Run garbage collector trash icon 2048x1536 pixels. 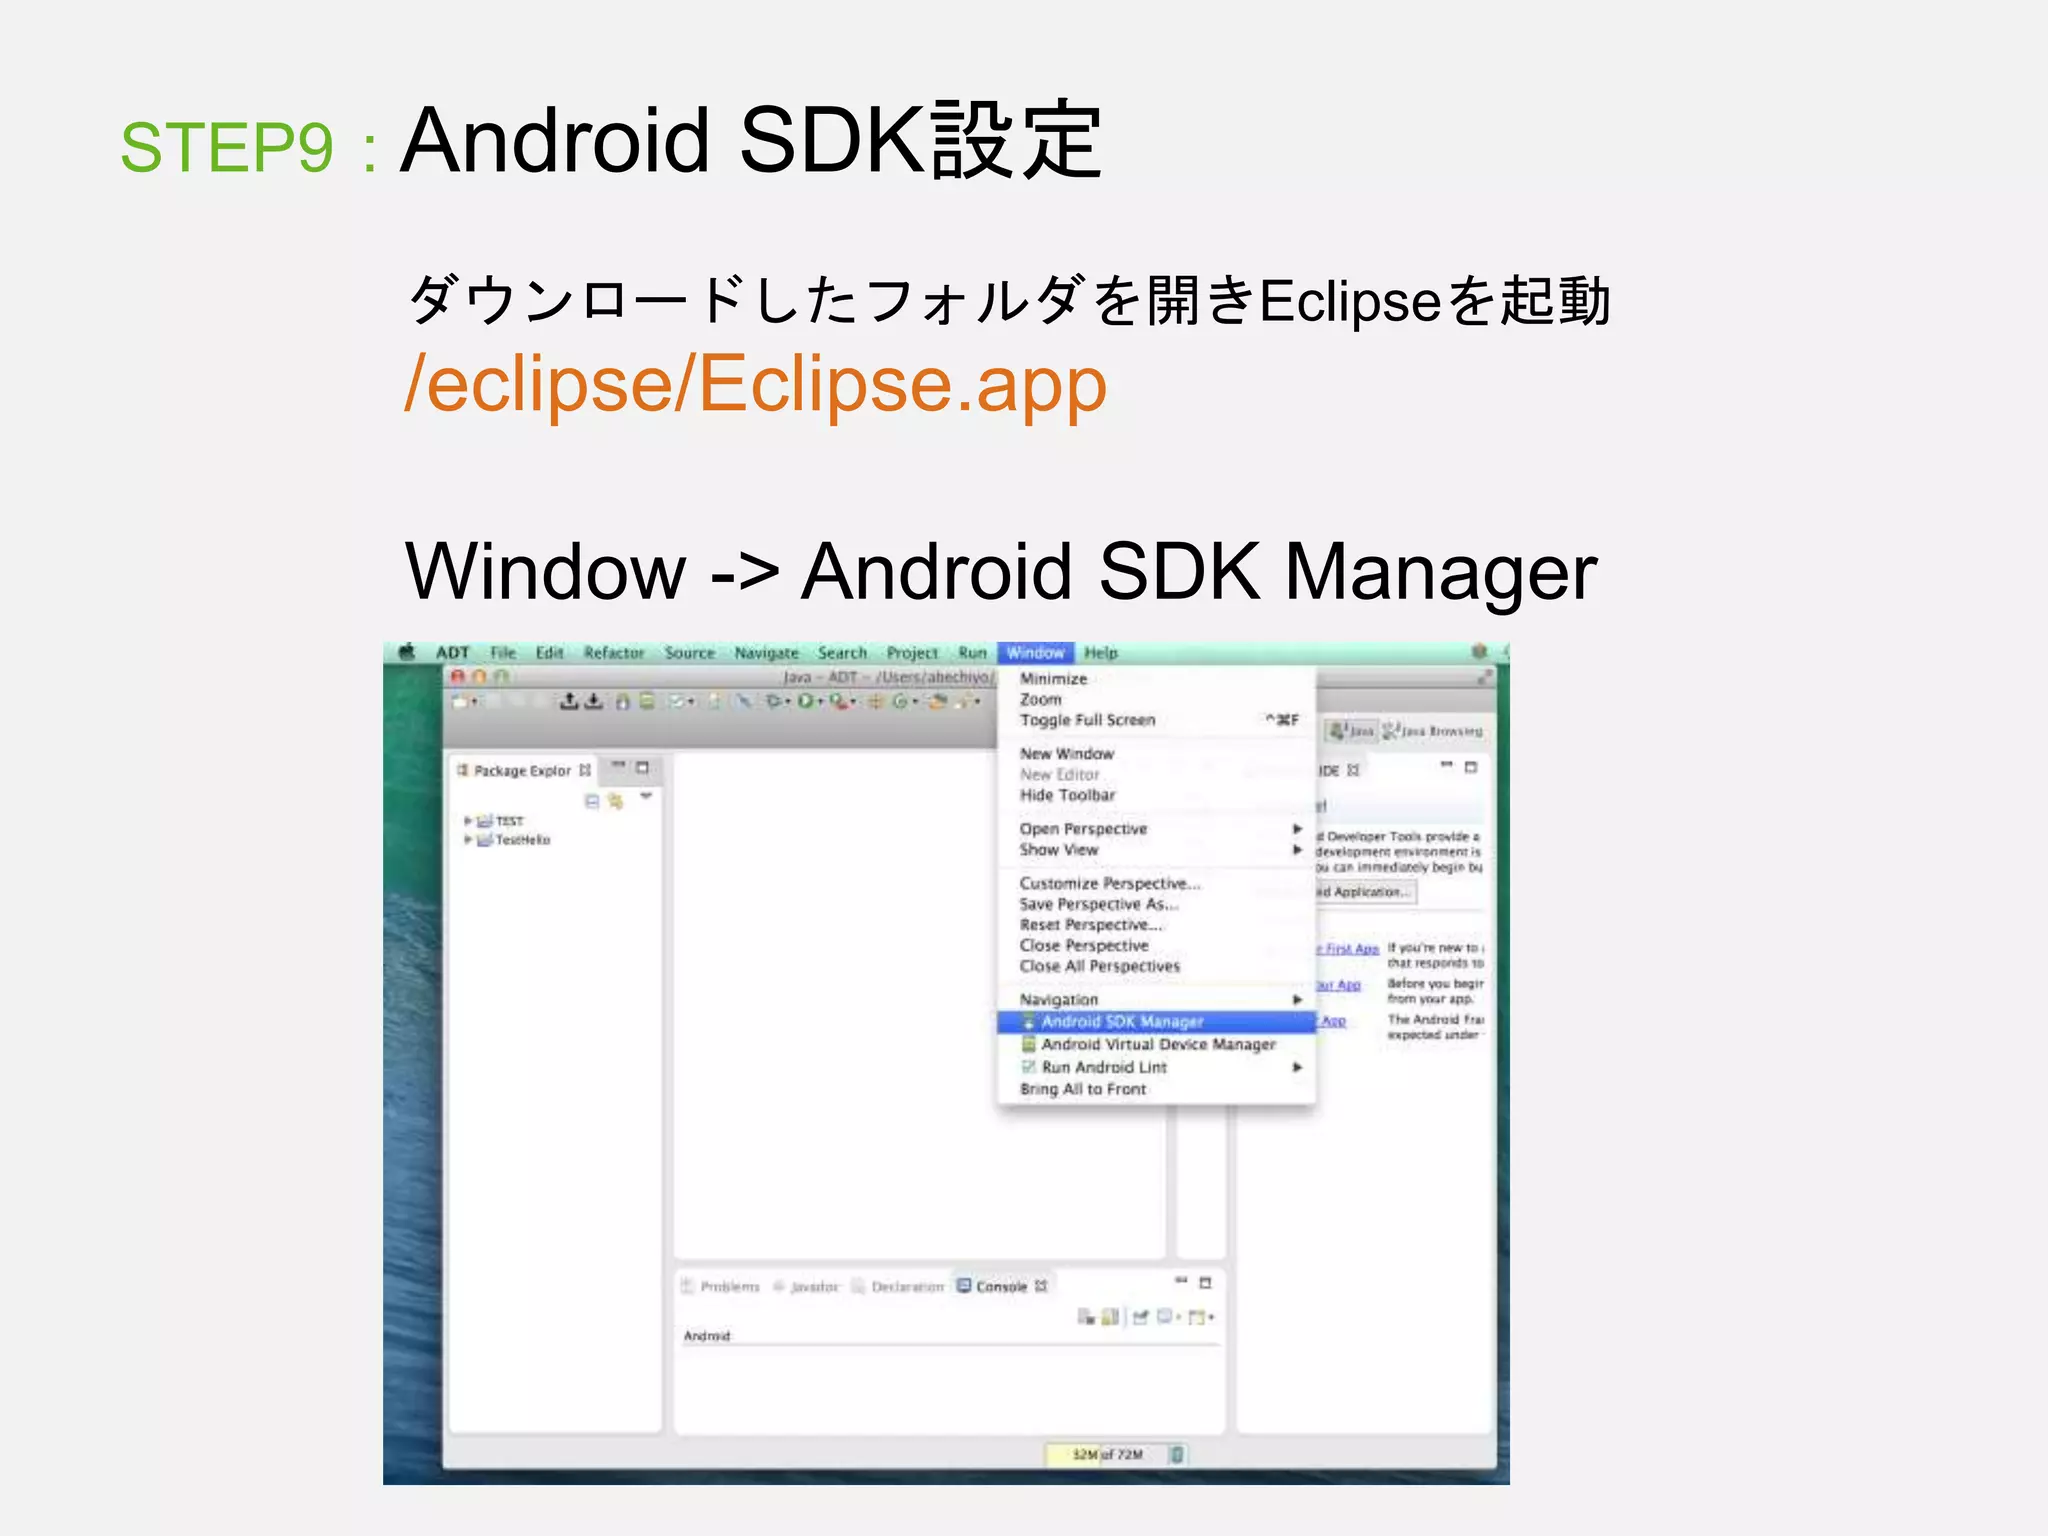[1177, 1454]
